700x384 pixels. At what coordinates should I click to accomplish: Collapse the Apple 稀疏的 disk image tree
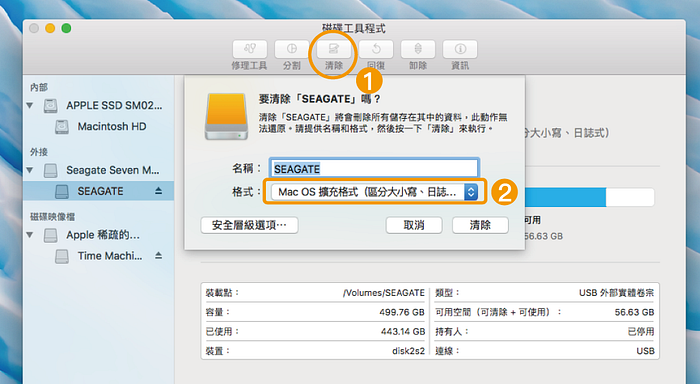coord(30,235)
